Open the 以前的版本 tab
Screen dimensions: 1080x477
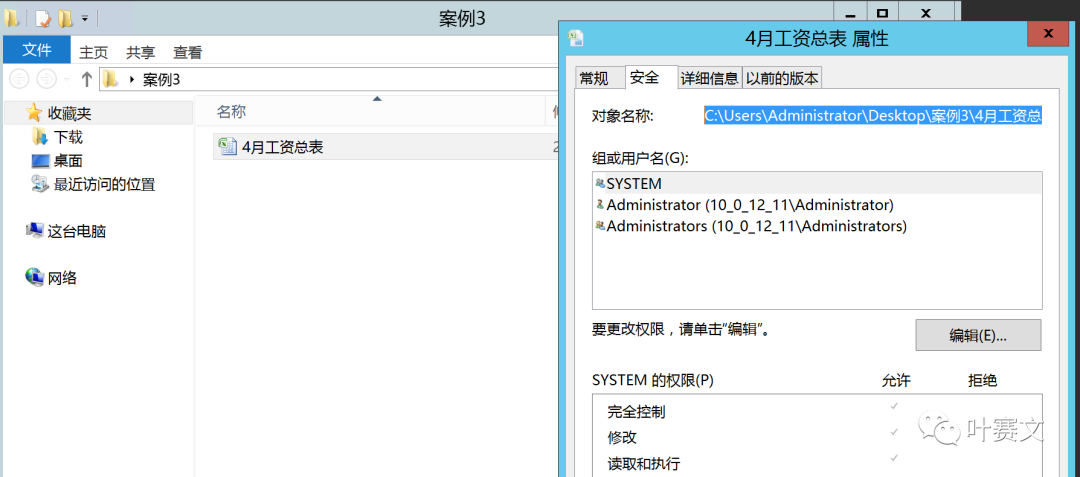coord(782,78)
